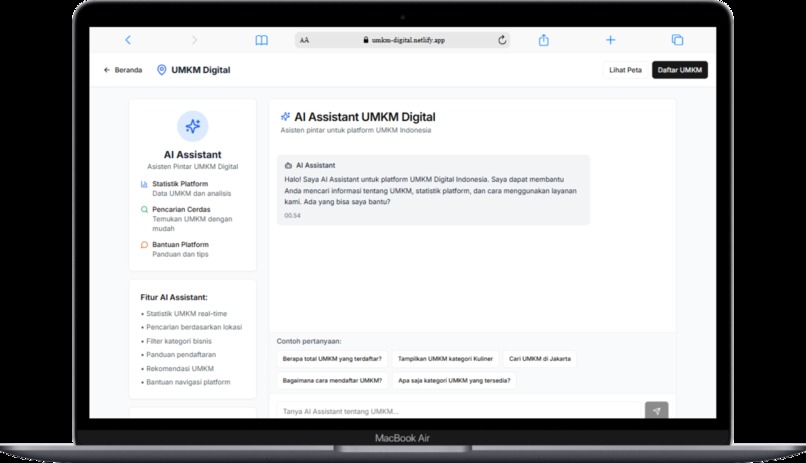This screenshot has height=463, width=806.
Task: Show the tab overview icon
Action: click(677, 40)
